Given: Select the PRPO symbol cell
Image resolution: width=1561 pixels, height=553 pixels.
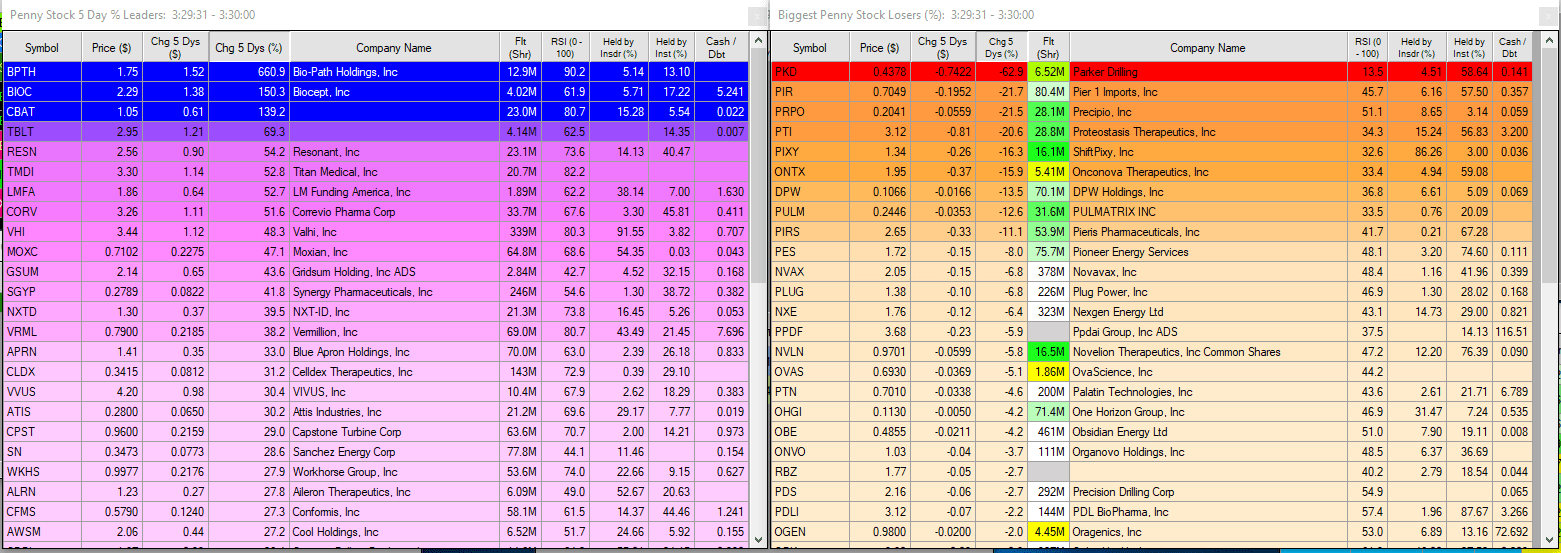Looking at the screenshot, I should coord(810,112).
